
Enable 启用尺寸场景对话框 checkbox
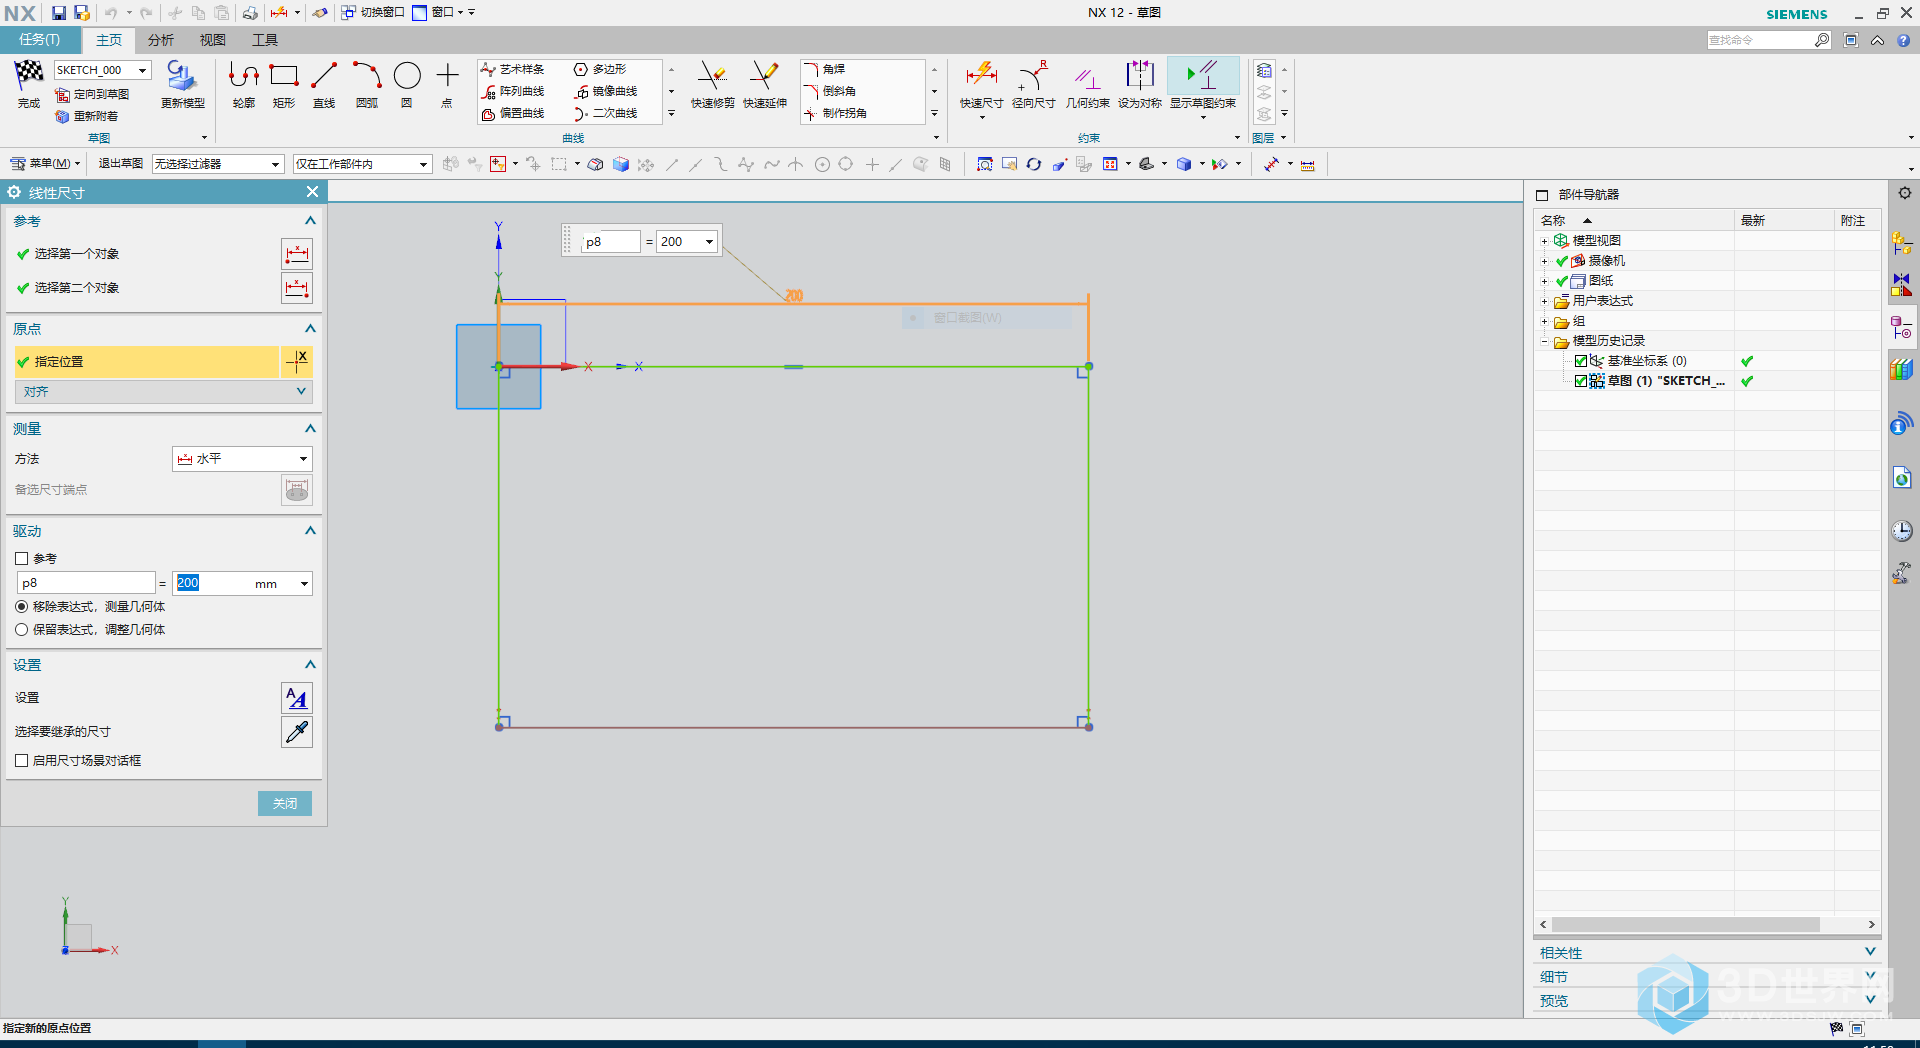[21, 760]
